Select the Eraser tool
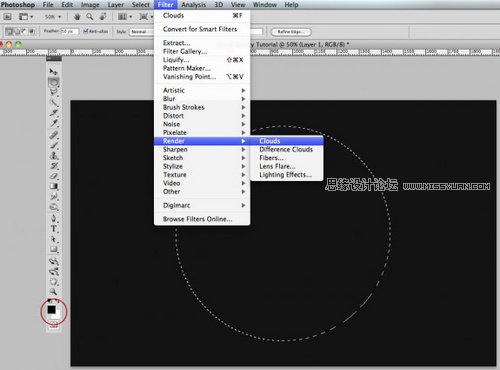Viewport: 500px width, 370px height. coord(54,176)
